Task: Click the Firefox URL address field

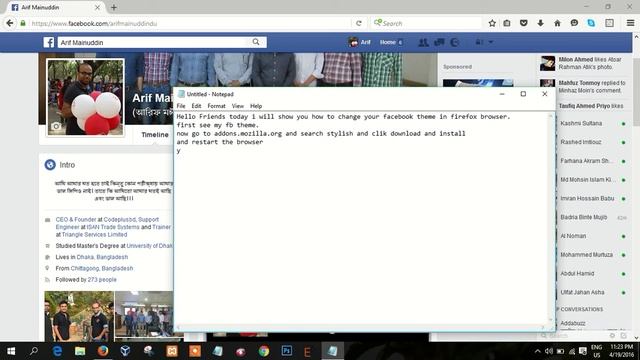Action: [190, 23]
